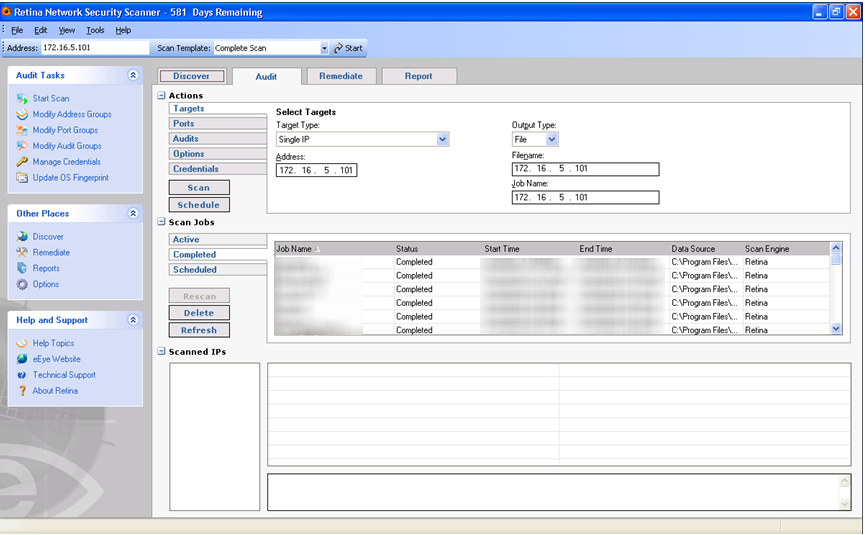This screenshot has width=865, height=535.
Task: Collapse the Scanned IPs section
Action: 161,351
